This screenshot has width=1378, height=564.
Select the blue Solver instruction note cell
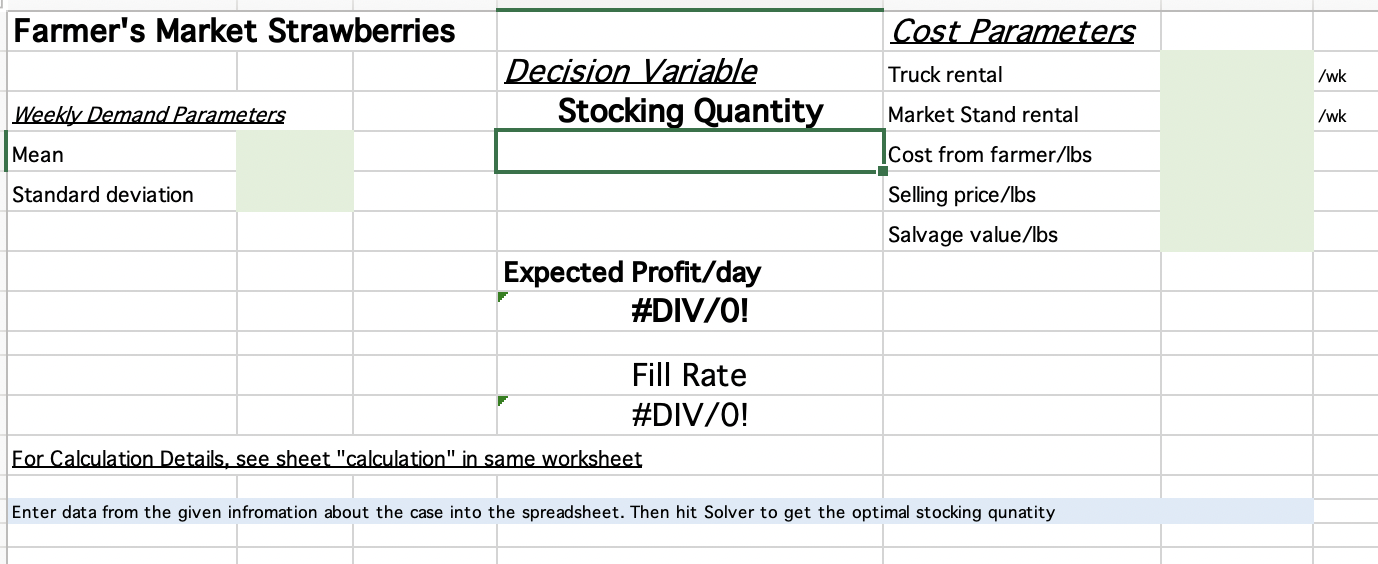coord(660,511)
